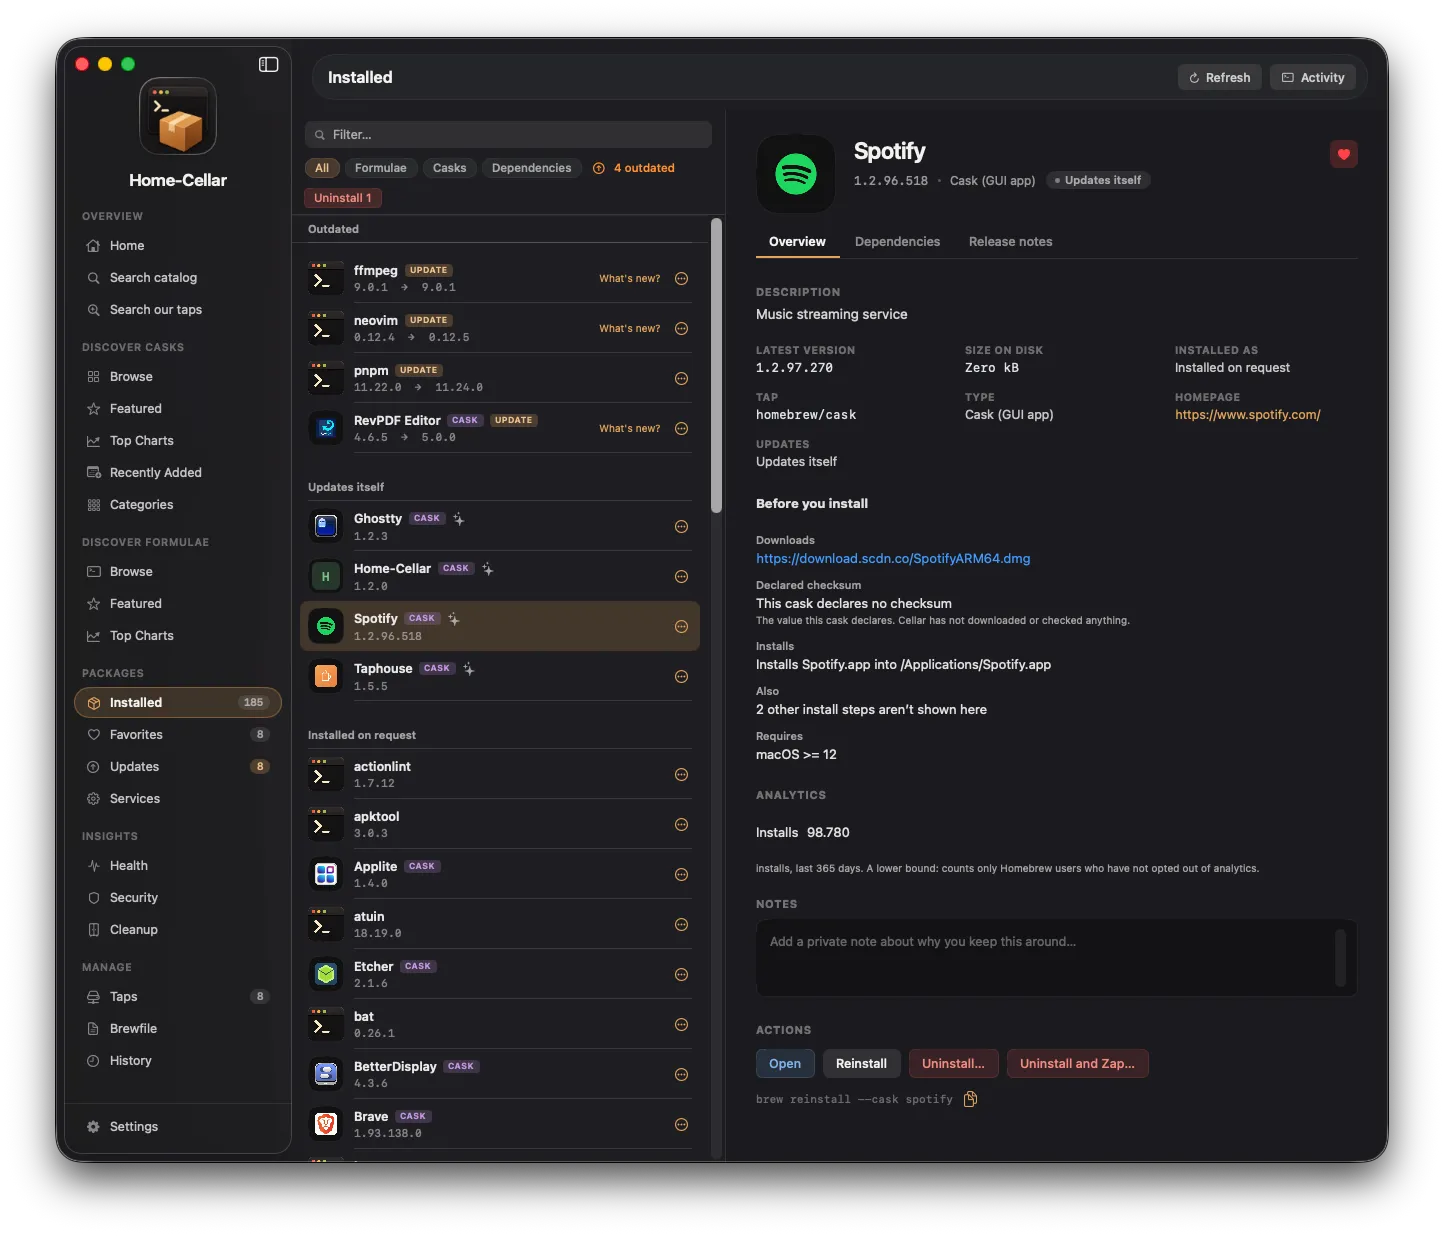This screenshot has width=1444, height=1236.
Task: Click the package list scrollbar
Action: click(x=716, y=366)
